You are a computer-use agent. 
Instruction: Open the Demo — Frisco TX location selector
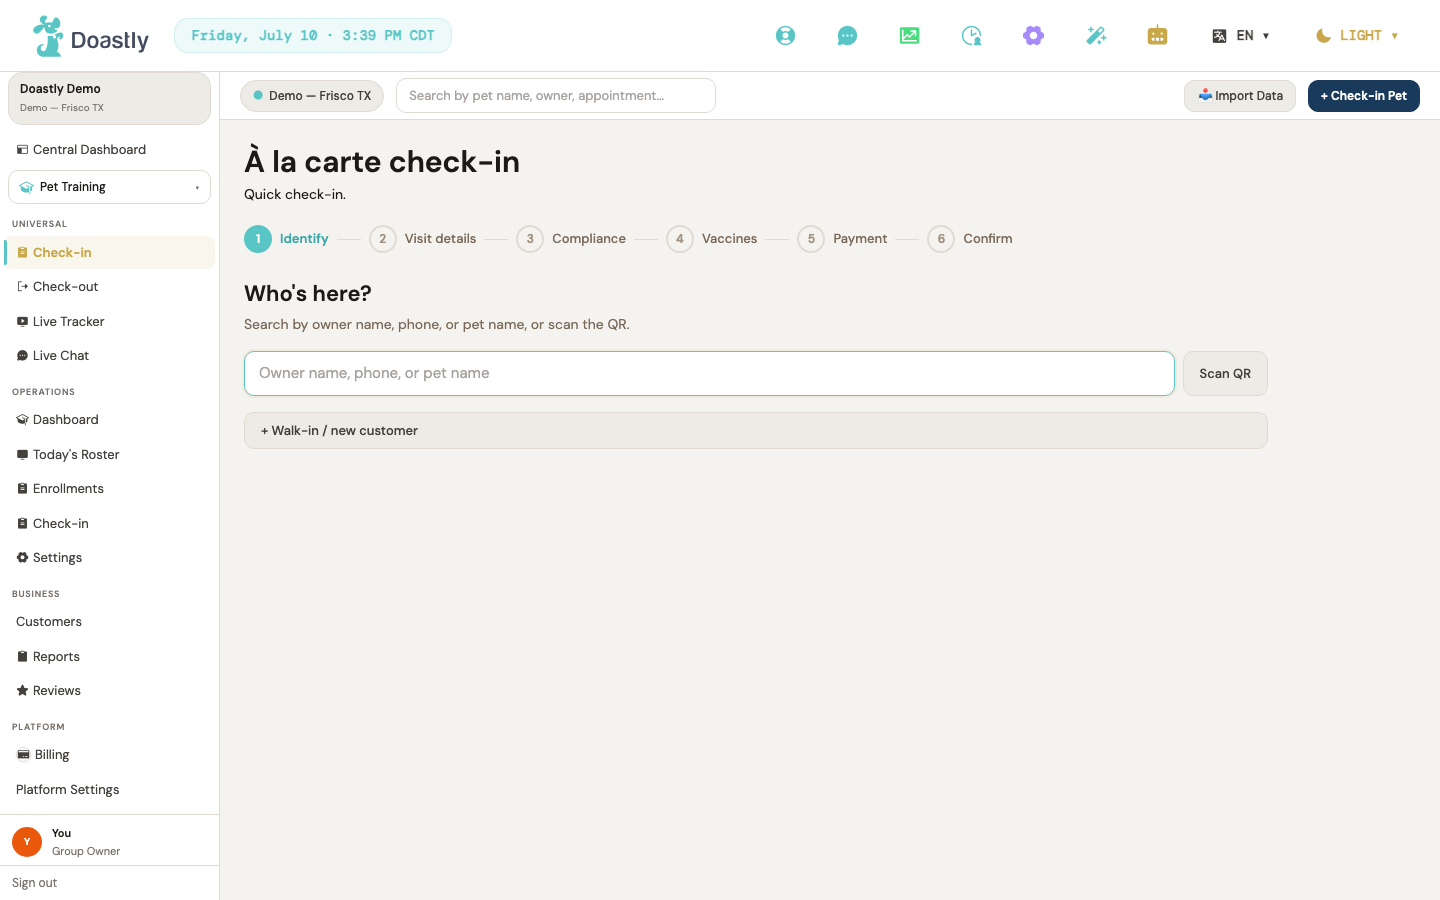312,96
